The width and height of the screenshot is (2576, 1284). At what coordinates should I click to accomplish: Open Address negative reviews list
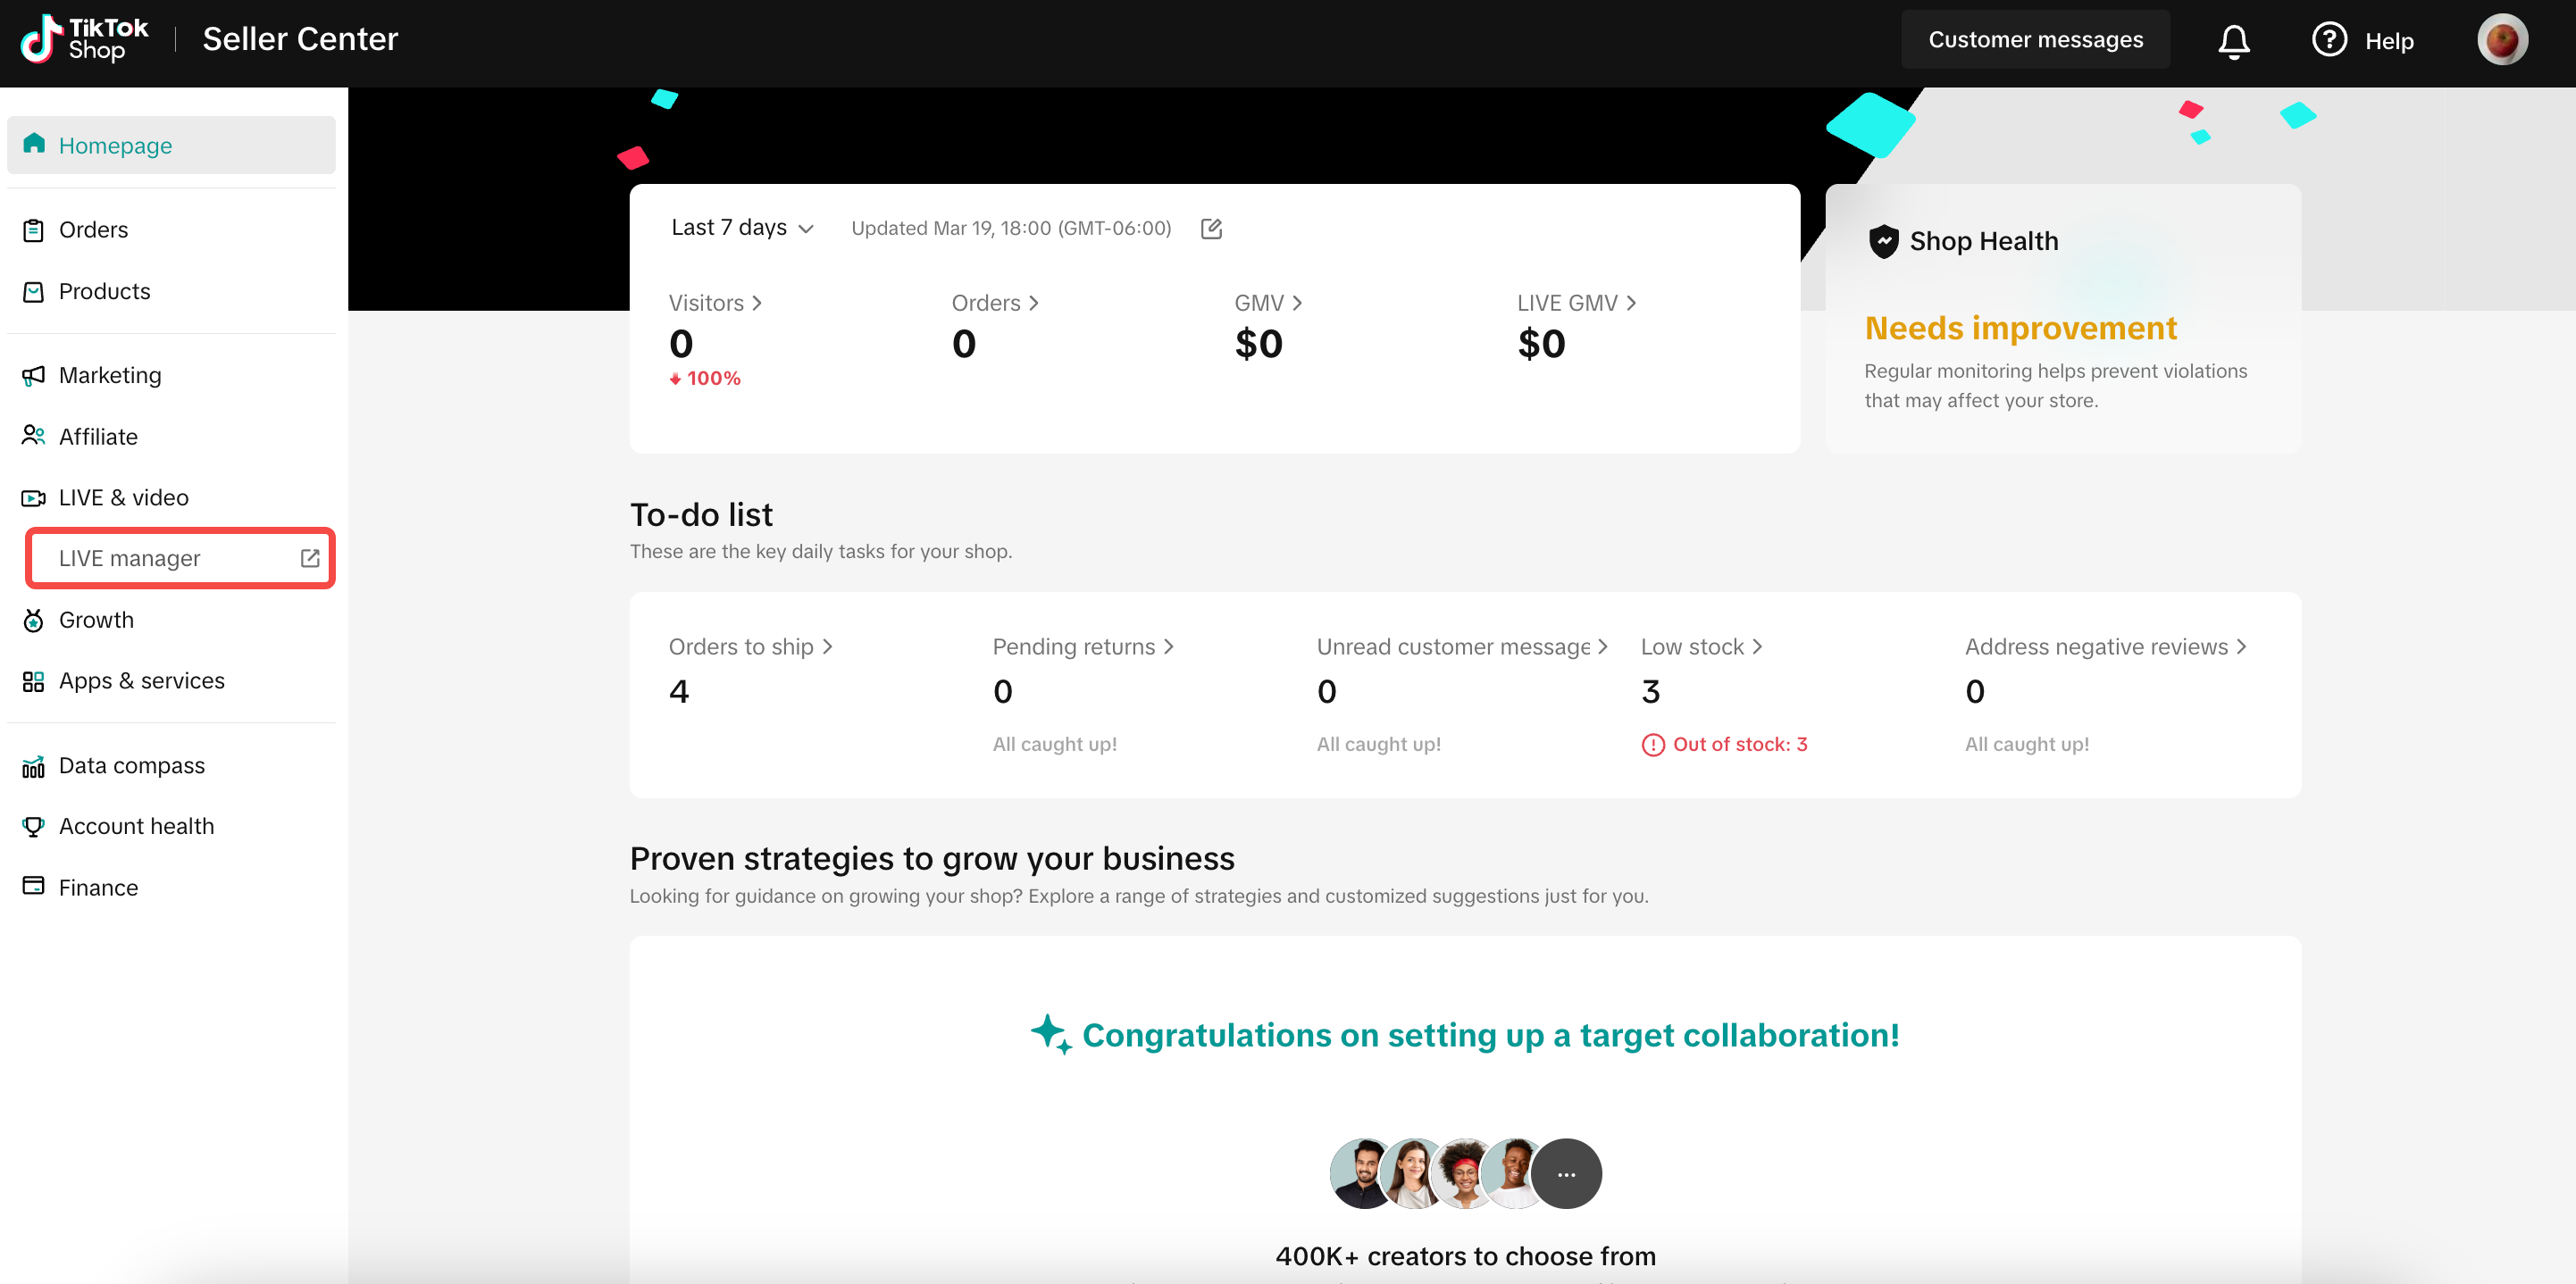click(2105, 647)
